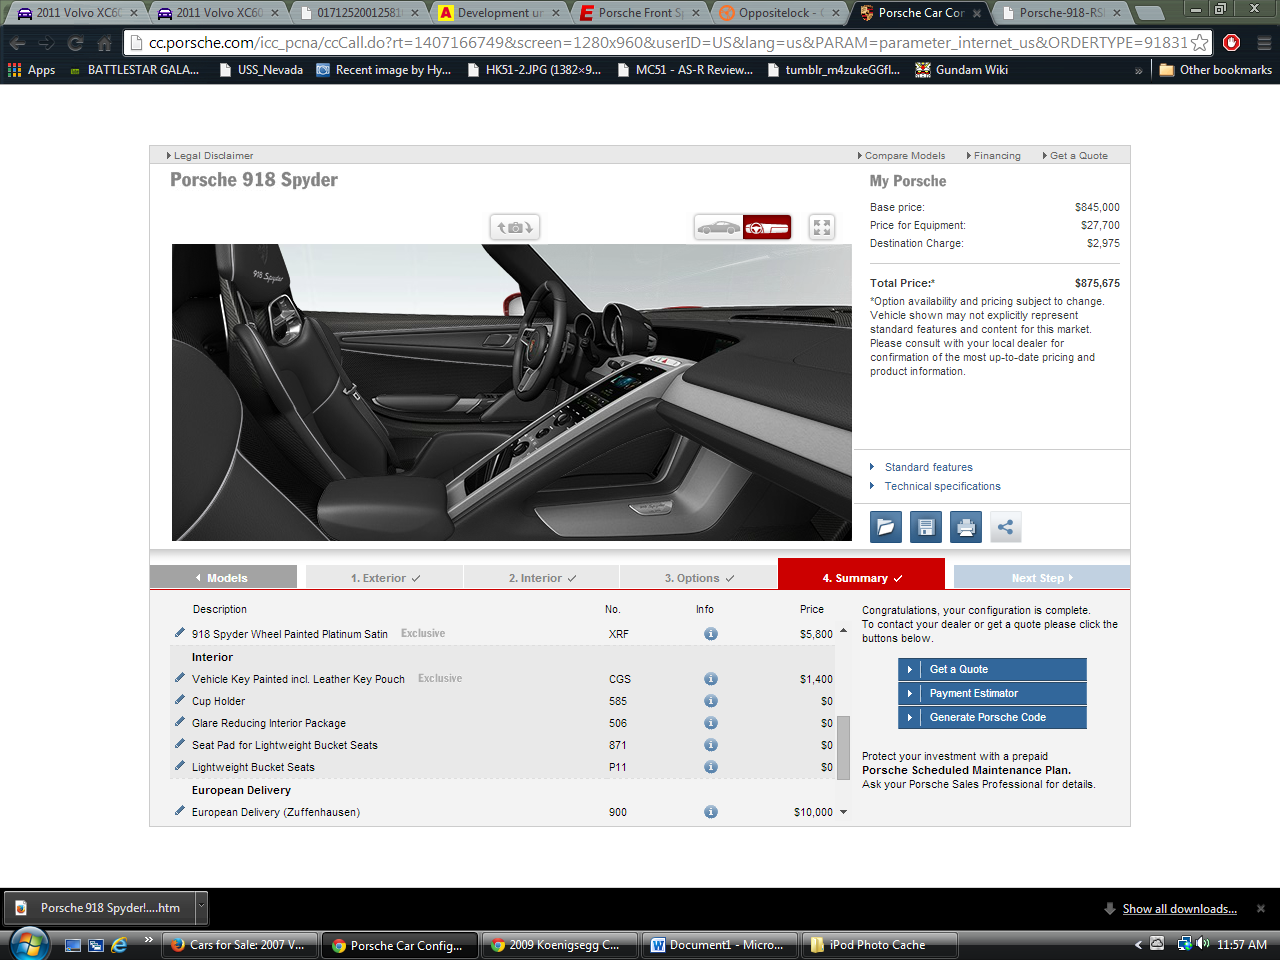Image resolution: width=1280 pixels, height=960 pixels.
Task: Switch to Porsche-918-RS browser tab
Action: coord(1061,13)
